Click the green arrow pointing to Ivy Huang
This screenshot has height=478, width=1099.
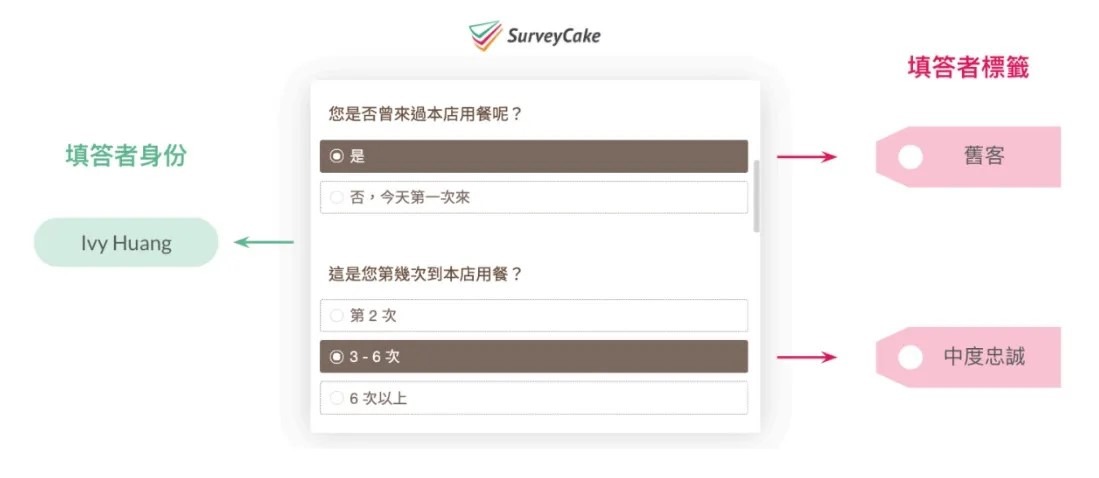264,243
